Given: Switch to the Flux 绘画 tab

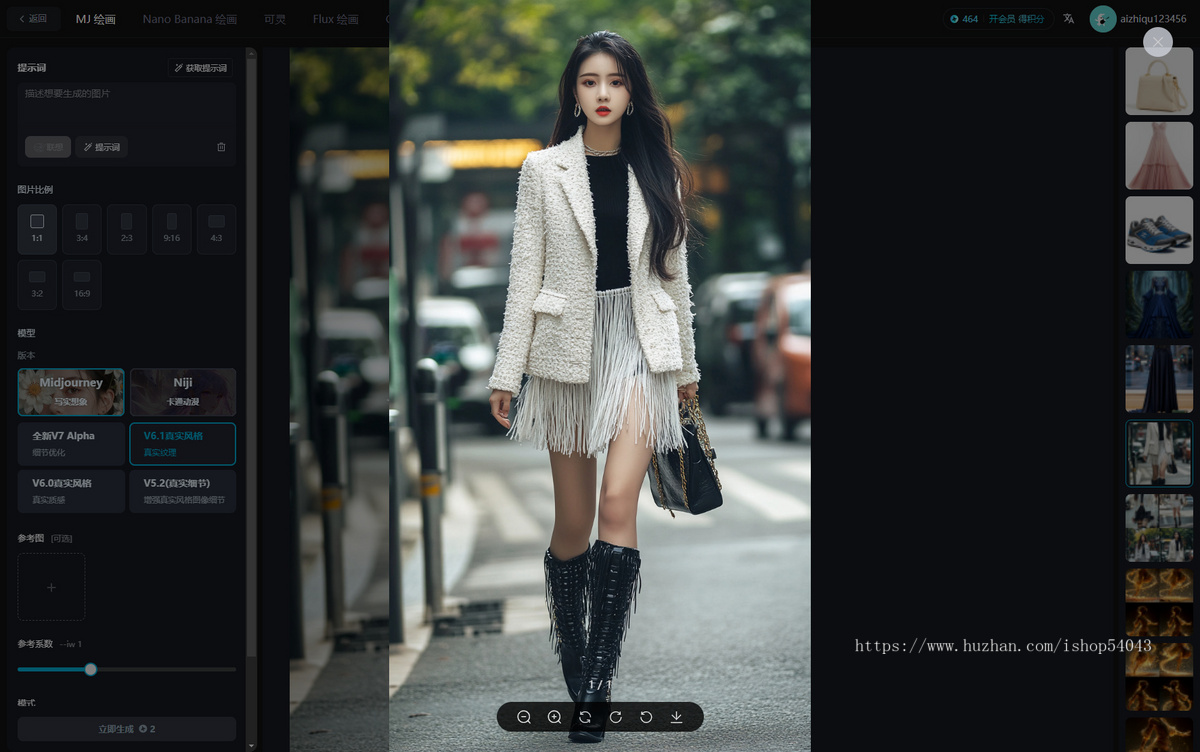Looking at the screenshot, I should coord(335,19).
